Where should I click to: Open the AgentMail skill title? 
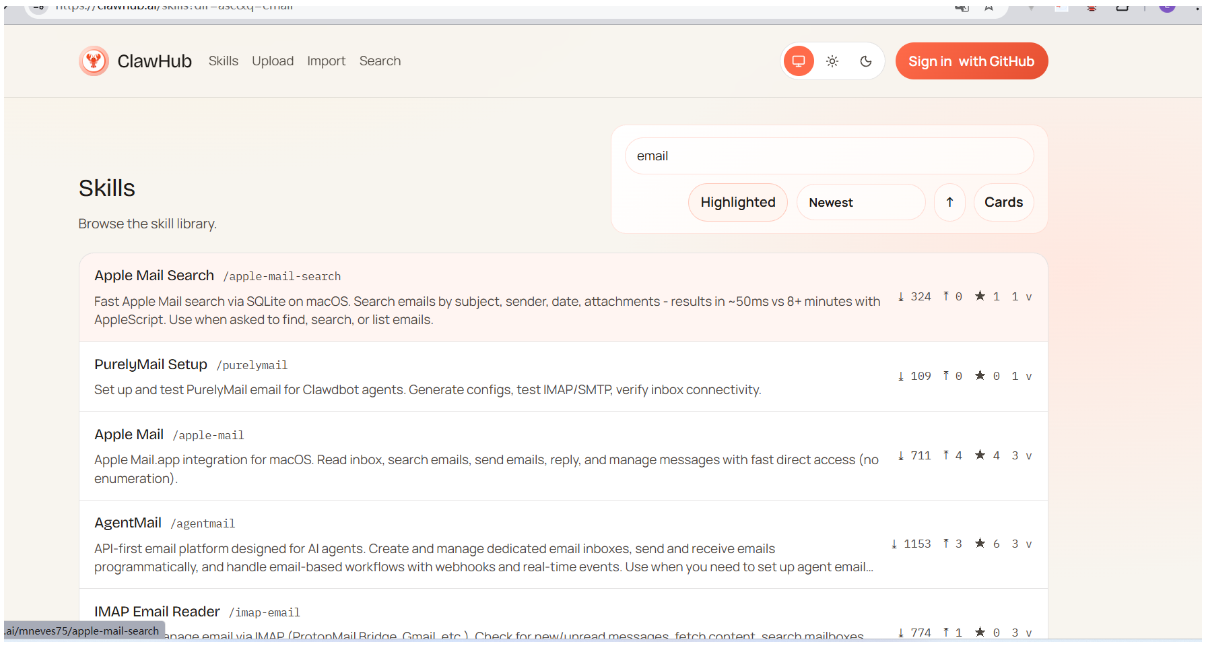(128, 522)
